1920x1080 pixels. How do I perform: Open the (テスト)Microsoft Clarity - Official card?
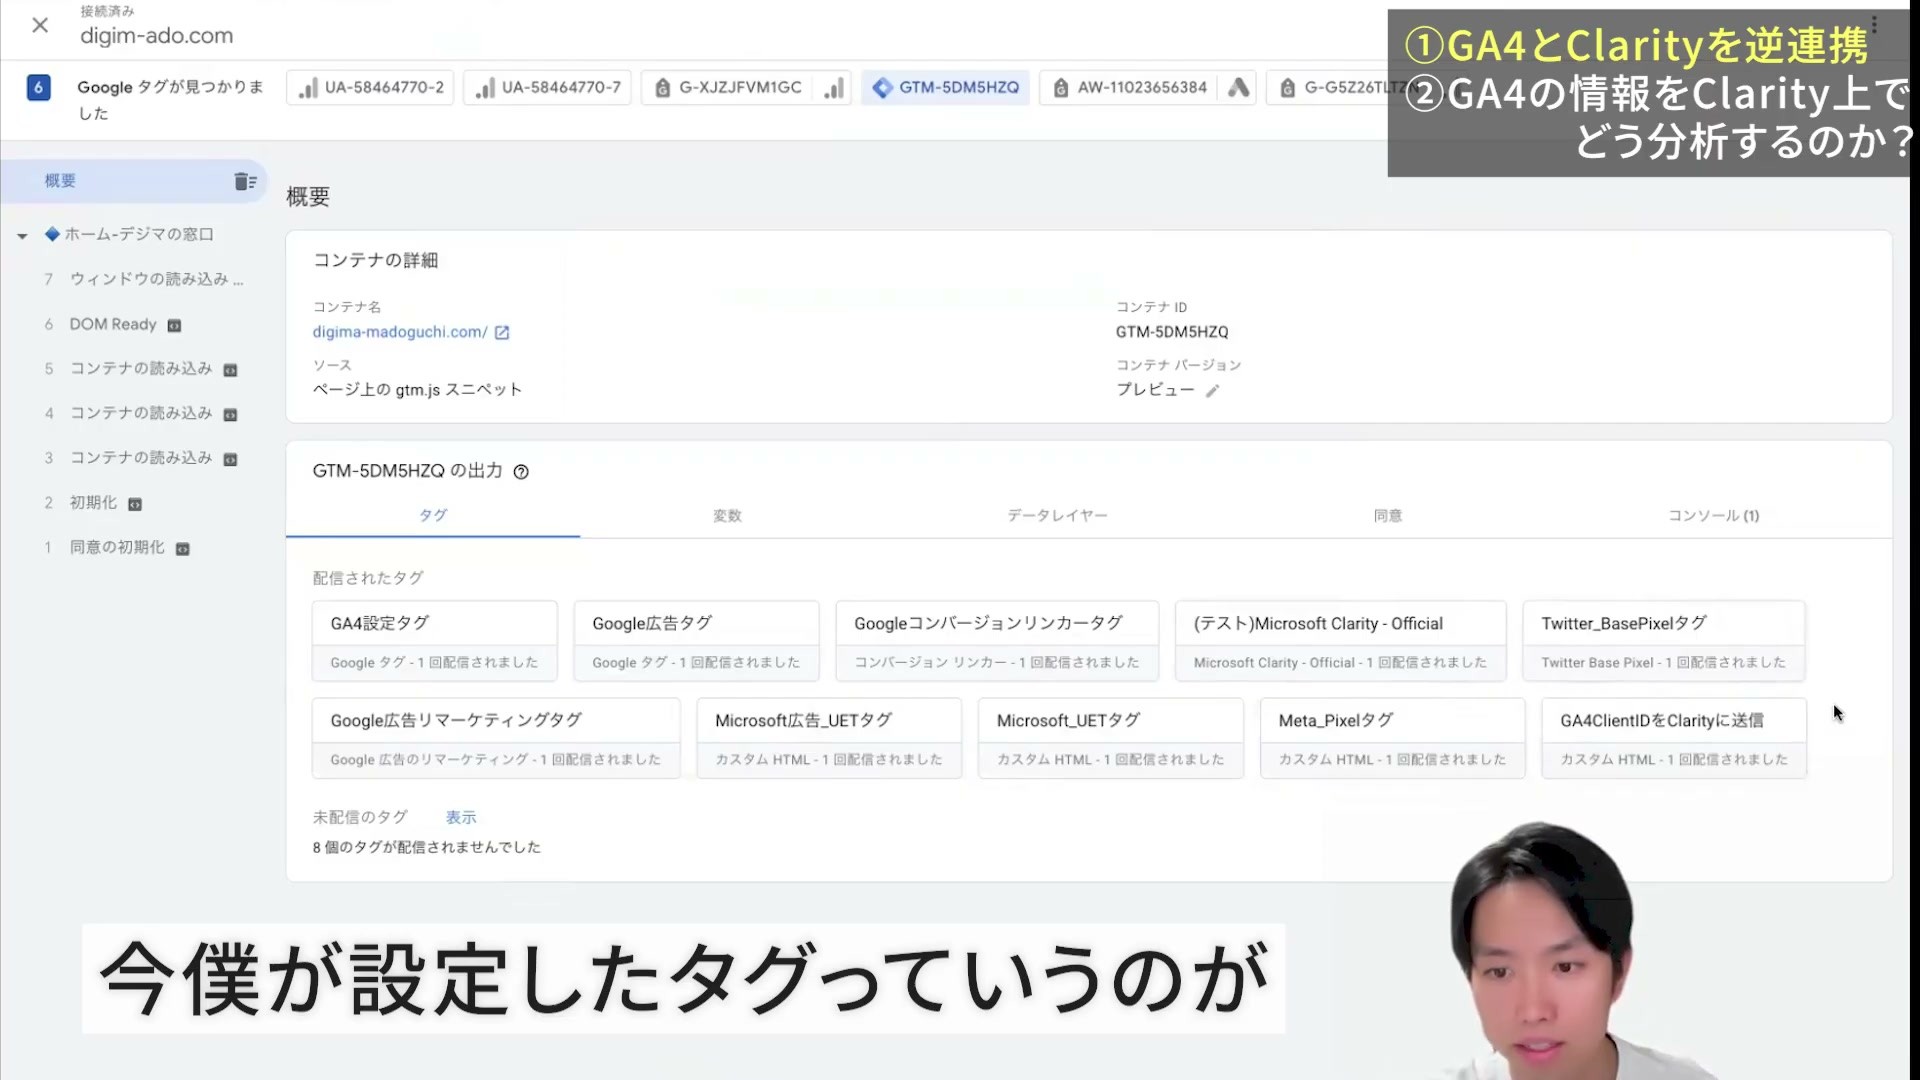pyautogui.click(x=1340, y=641)
